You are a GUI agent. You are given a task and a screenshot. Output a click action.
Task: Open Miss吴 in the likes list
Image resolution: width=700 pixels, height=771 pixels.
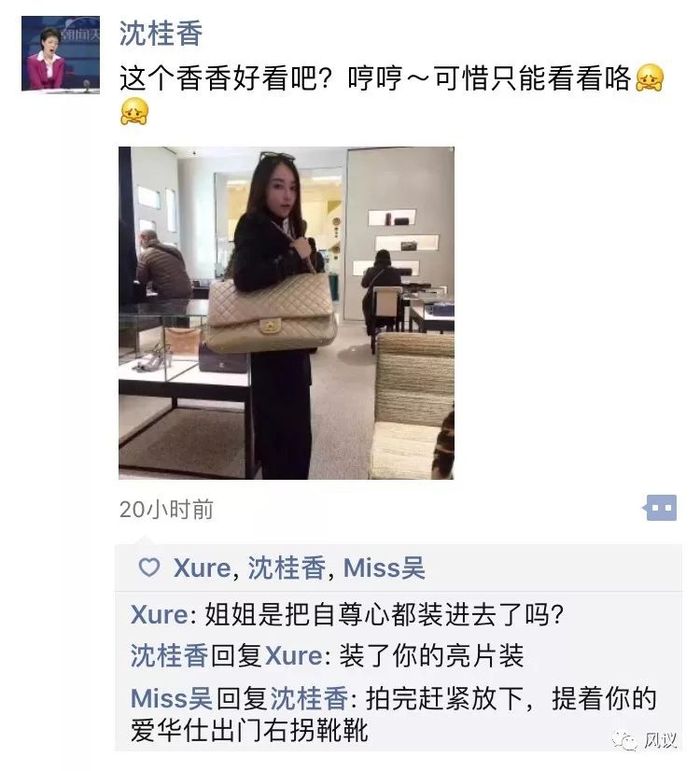[x=384, y=568]
